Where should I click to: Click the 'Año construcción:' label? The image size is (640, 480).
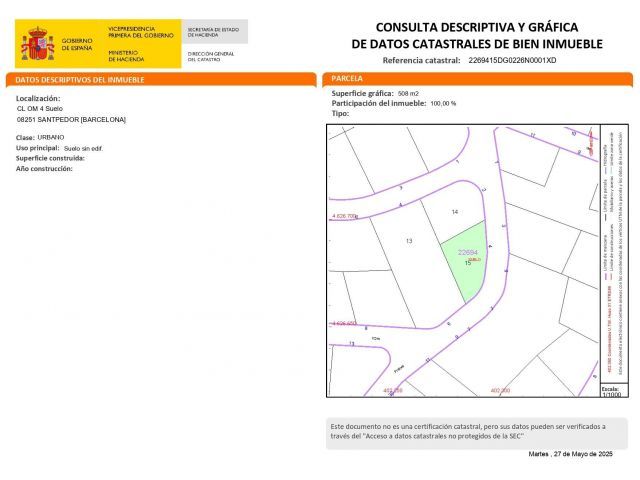(44, 169)
